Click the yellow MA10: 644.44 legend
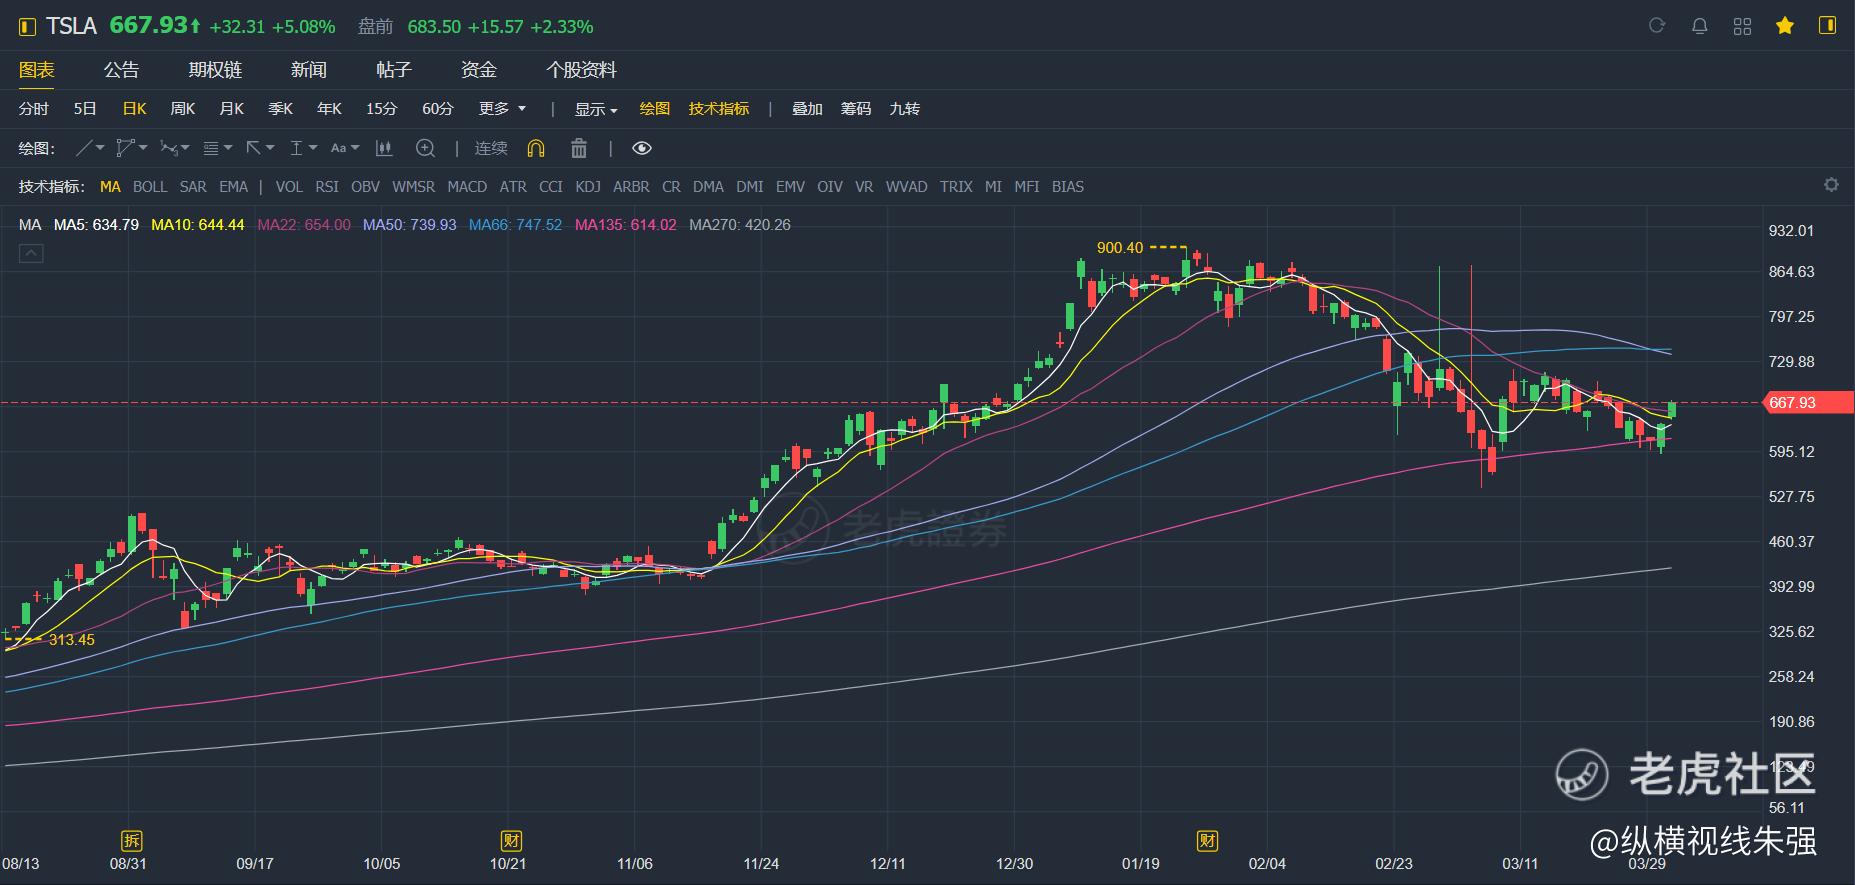 [x=198, y=225]
